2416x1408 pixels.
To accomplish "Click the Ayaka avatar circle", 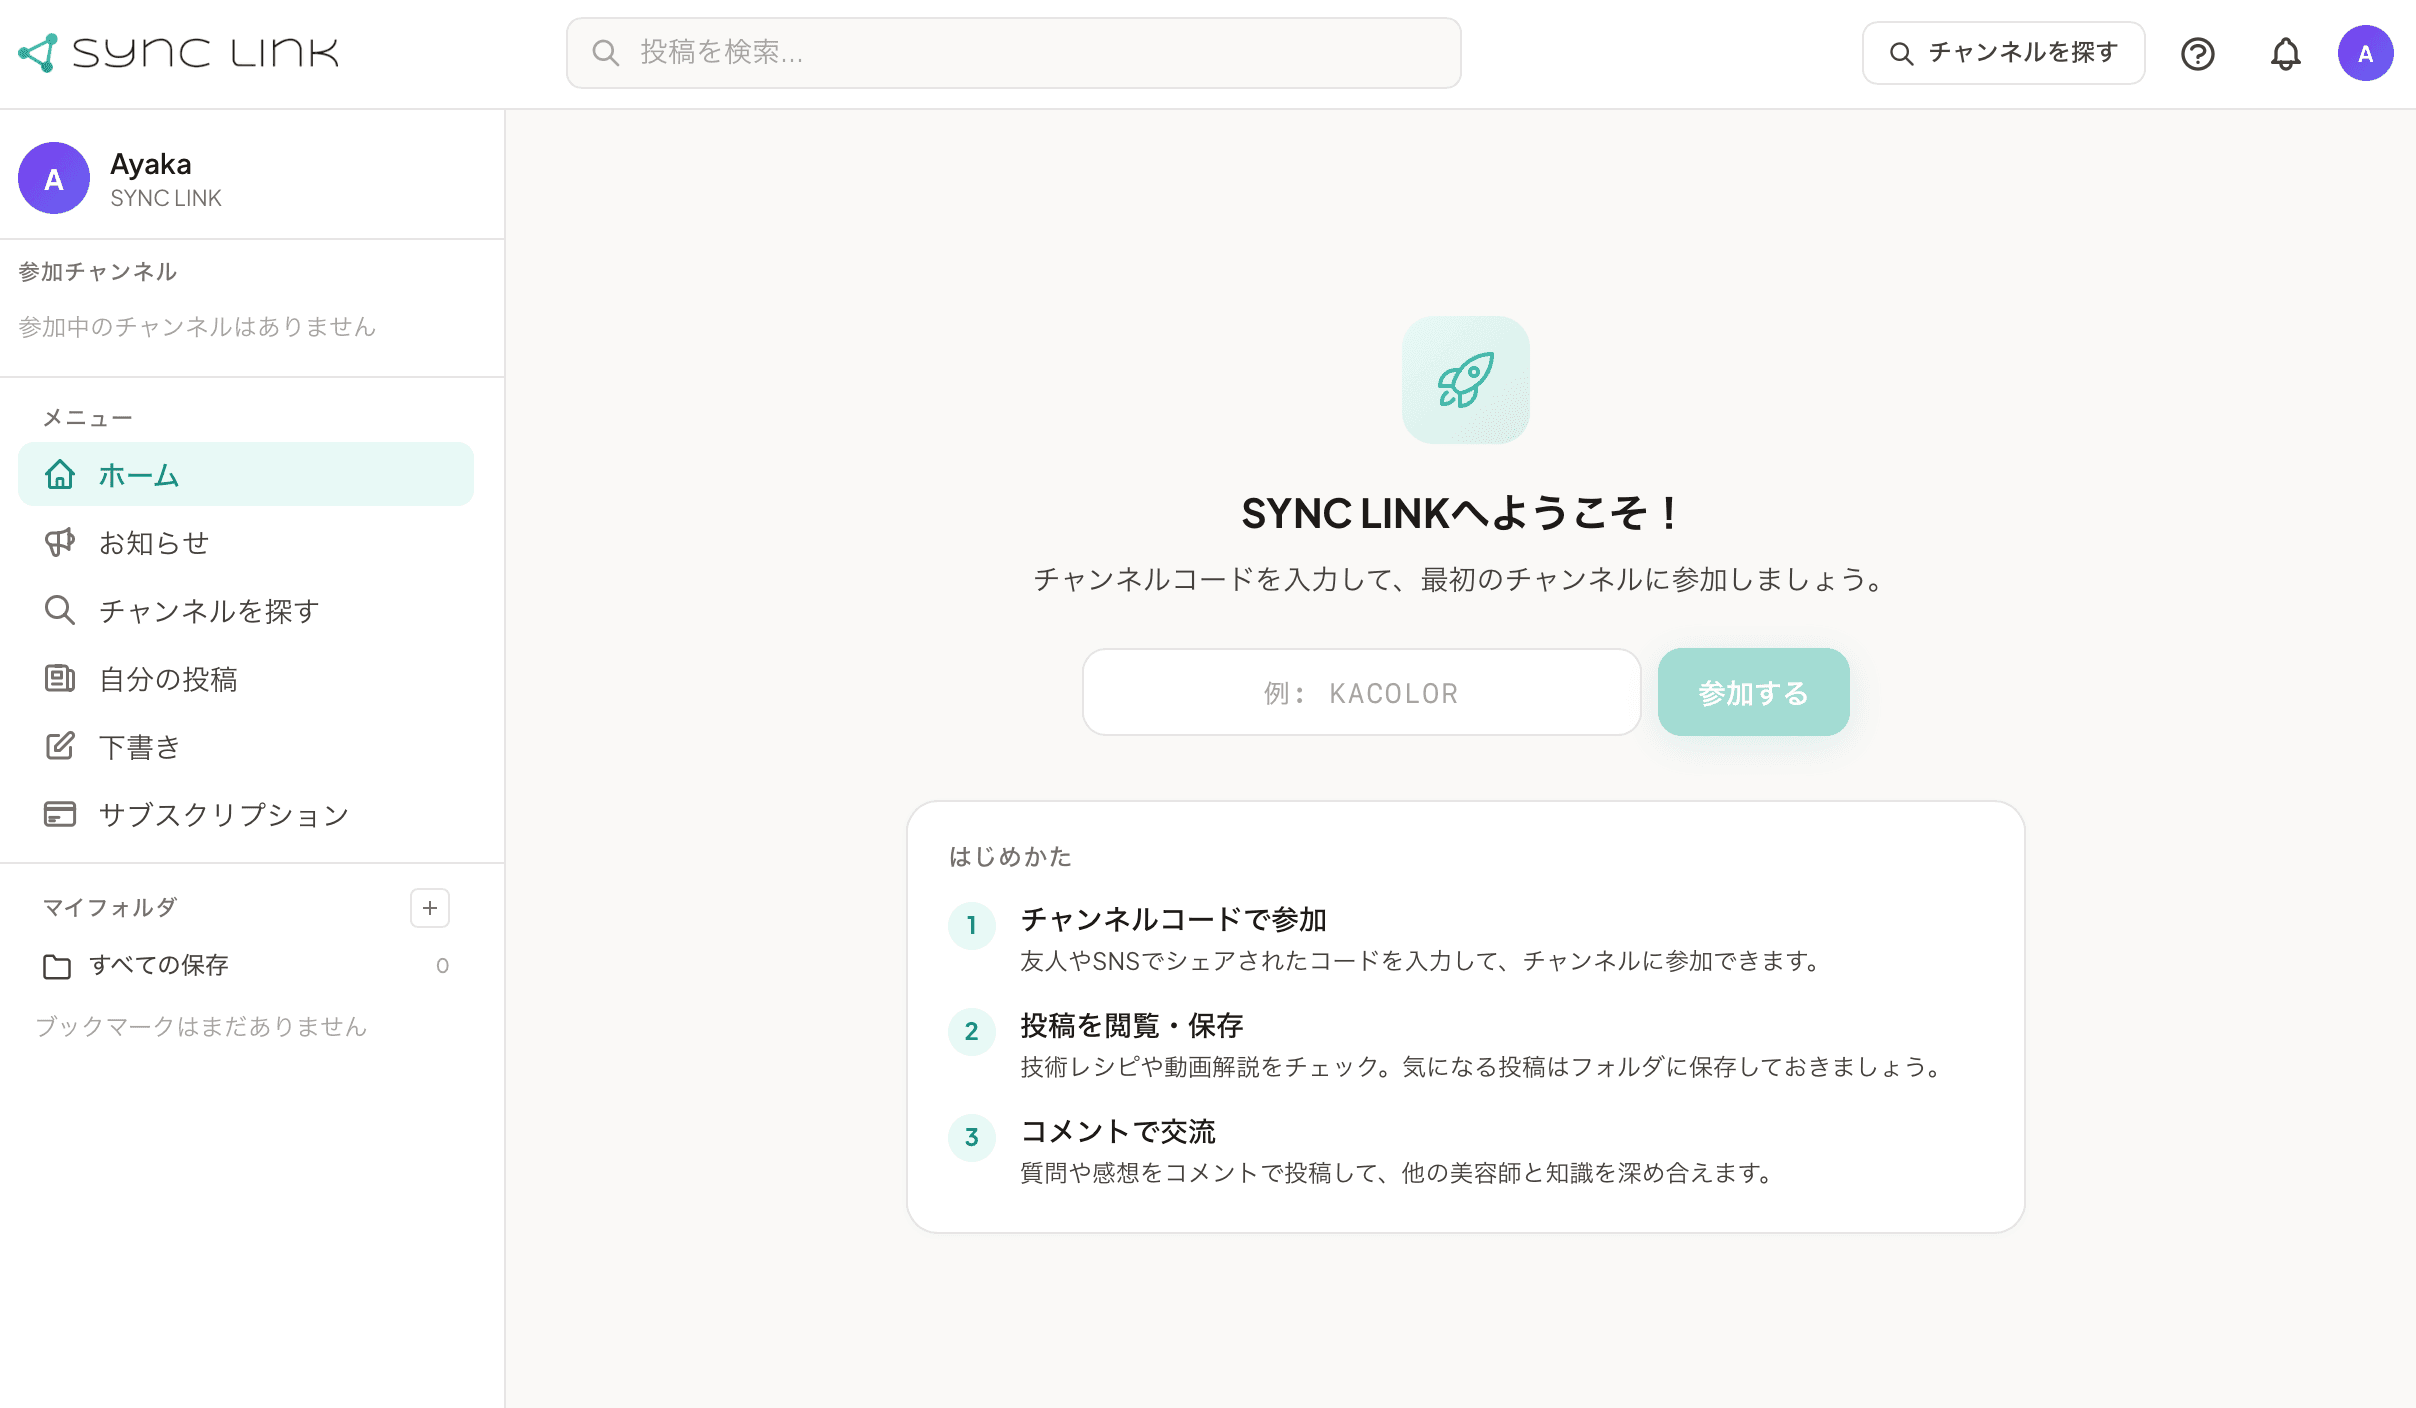I will [2366, 52].
